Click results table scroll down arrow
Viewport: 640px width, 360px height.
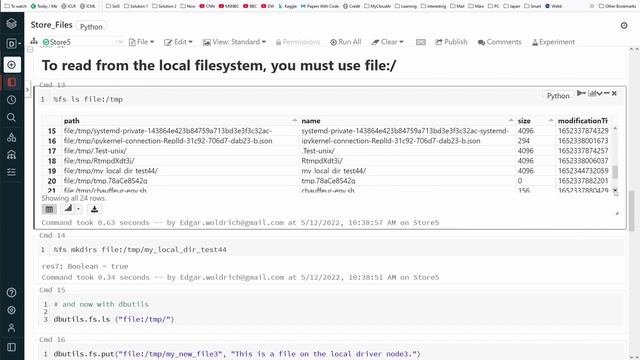click(x=615, y=190)
